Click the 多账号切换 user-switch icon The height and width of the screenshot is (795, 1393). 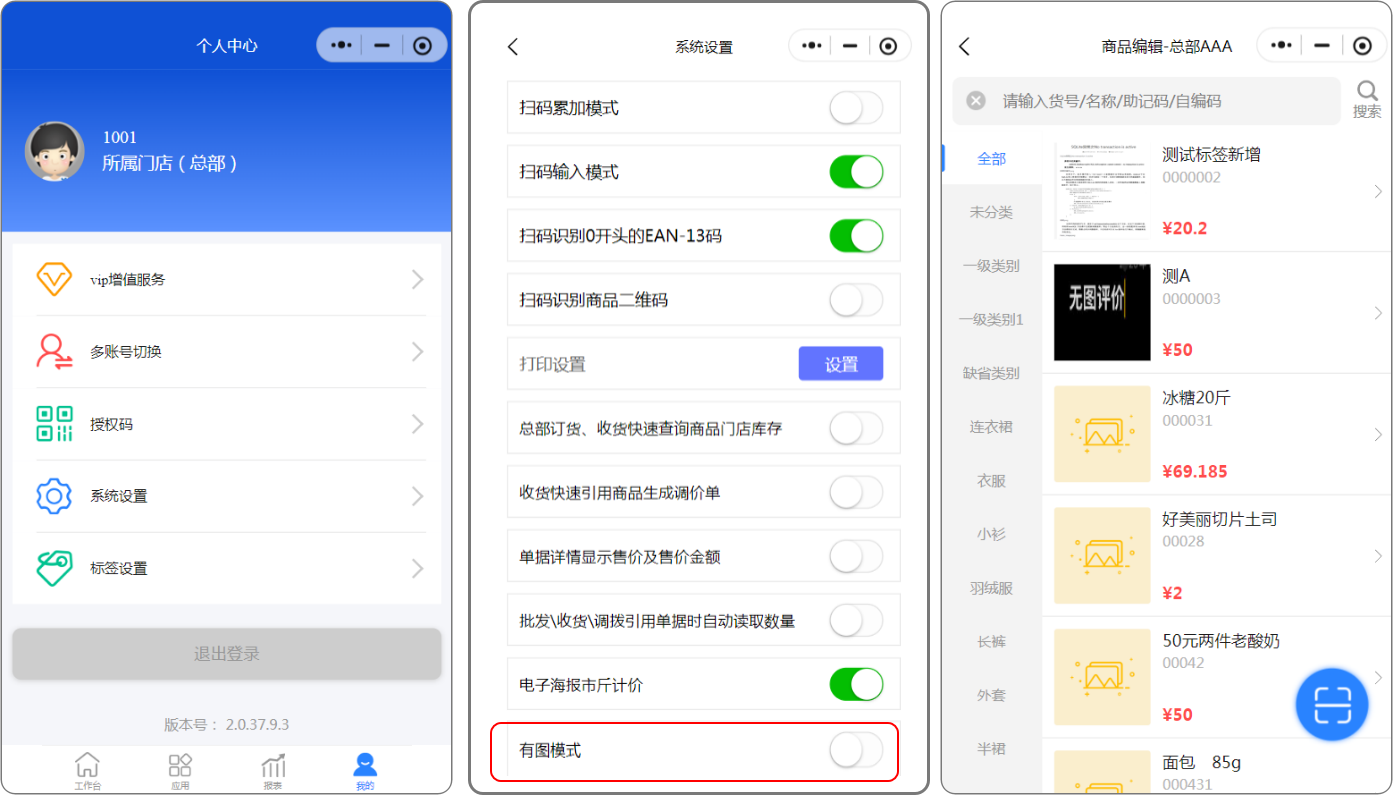coord(54,352)
